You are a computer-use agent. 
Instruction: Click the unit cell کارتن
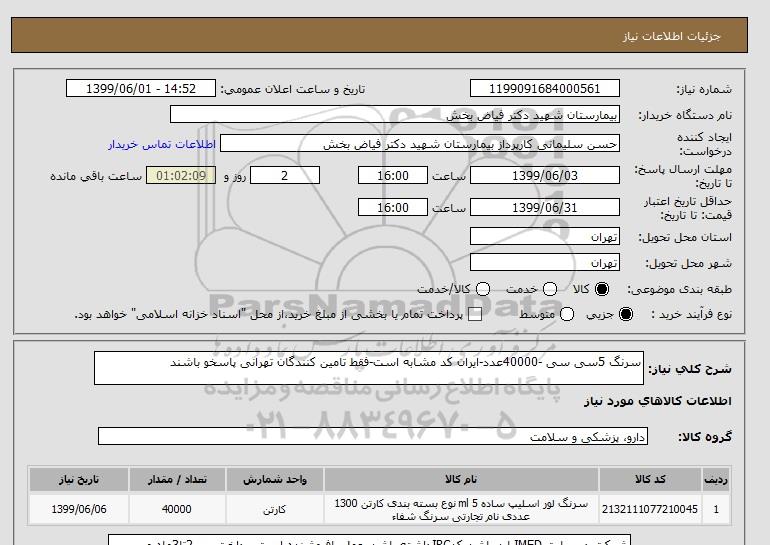[275, 509]
